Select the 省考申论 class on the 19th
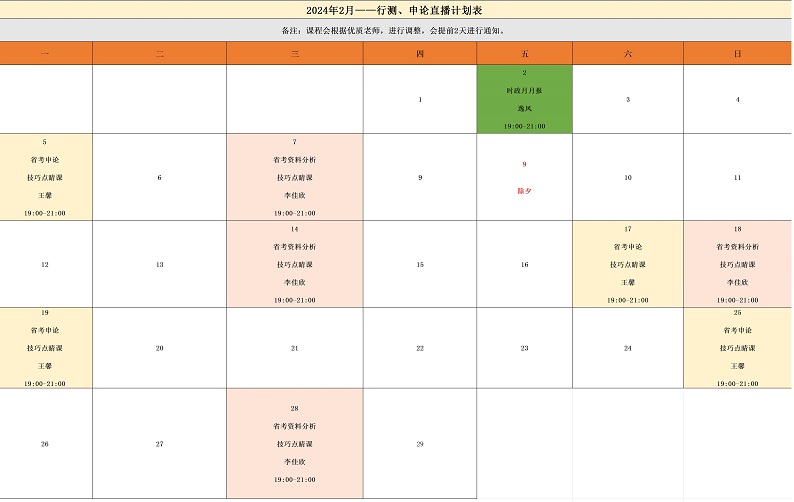The image size is (794, 502). click(45, 348)
